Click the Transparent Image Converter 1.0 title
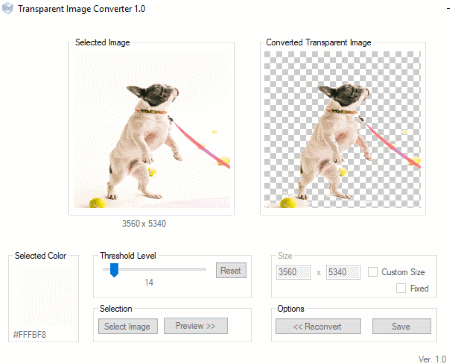The image size is (450, 364). (82, 9)
